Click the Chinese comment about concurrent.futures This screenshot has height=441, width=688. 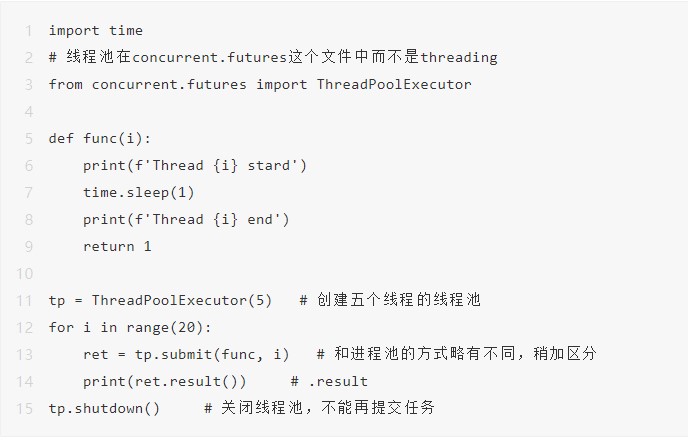tap(272, 58)
